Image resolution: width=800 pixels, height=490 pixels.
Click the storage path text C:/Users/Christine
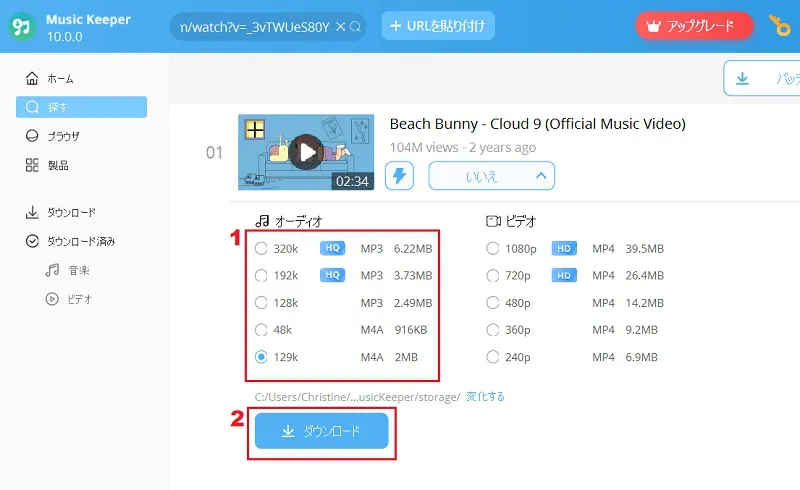(357, 397)
